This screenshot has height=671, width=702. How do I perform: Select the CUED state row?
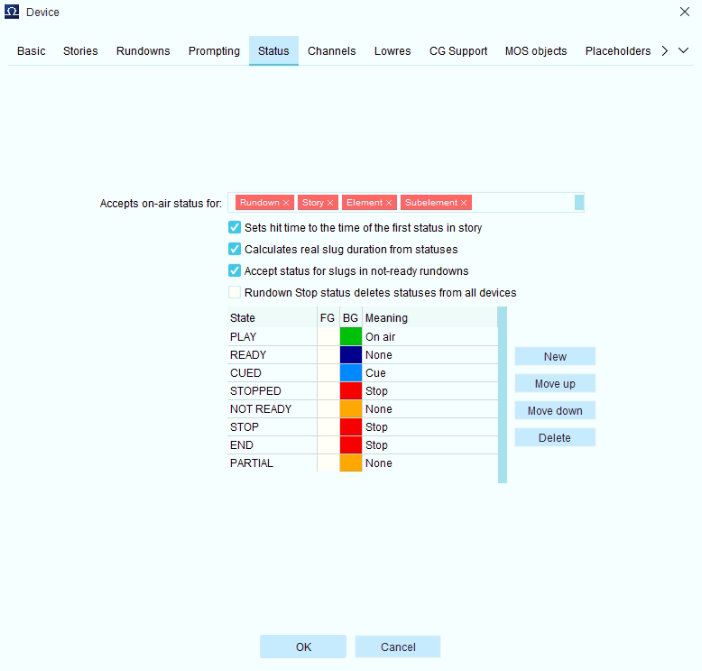click(x=362, y=373)
